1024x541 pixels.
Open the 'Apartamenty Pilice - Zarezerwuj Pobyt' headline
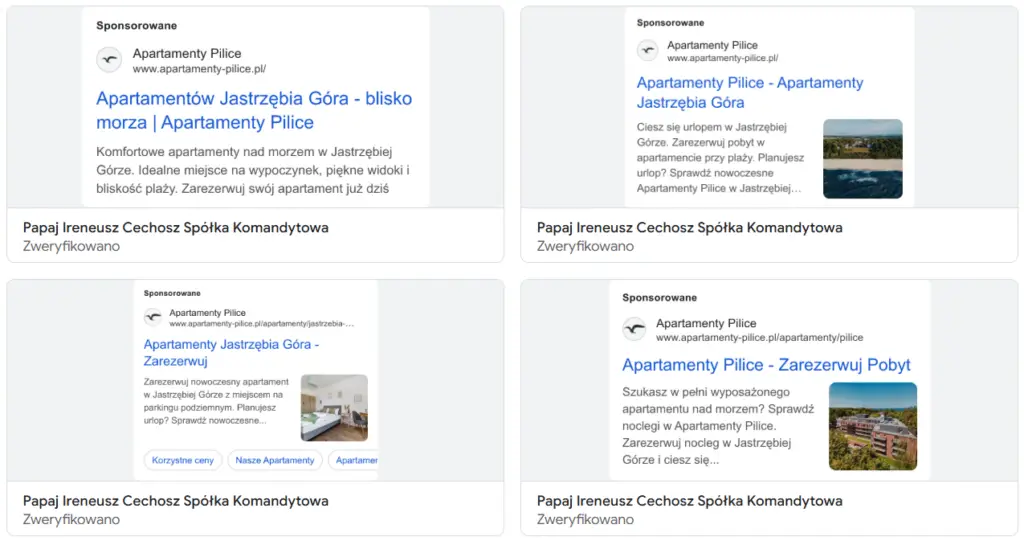(766, 365)
